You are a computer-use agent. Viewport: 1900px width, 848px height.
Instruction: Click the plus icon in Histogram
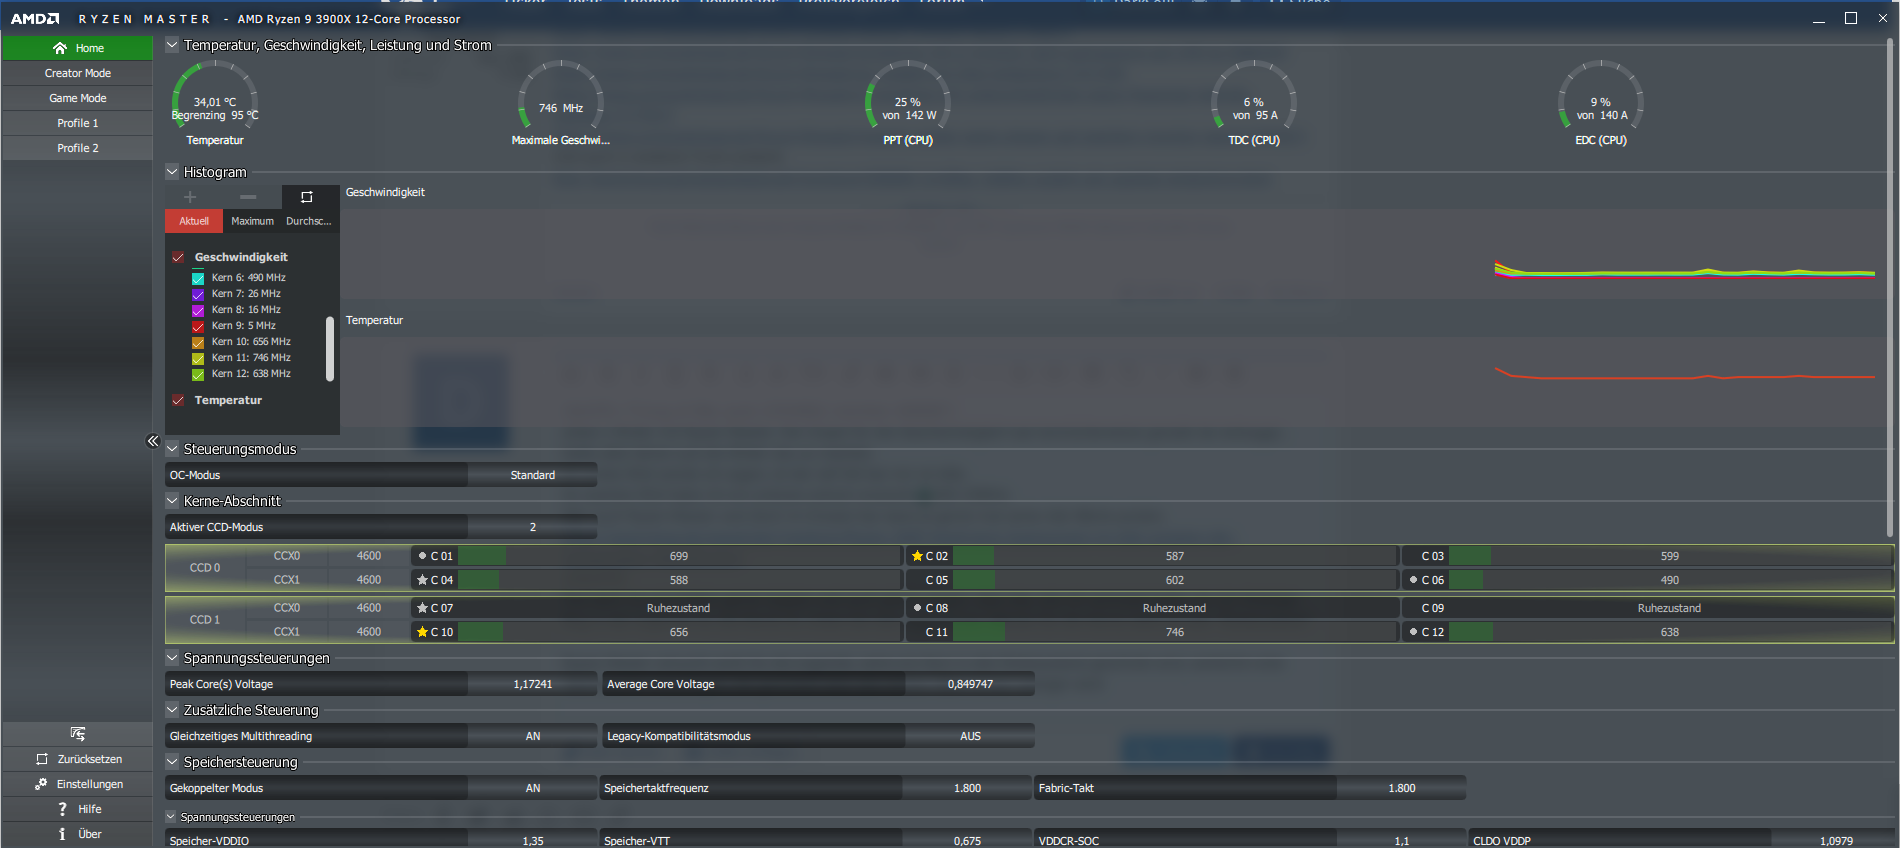(190, 197)
